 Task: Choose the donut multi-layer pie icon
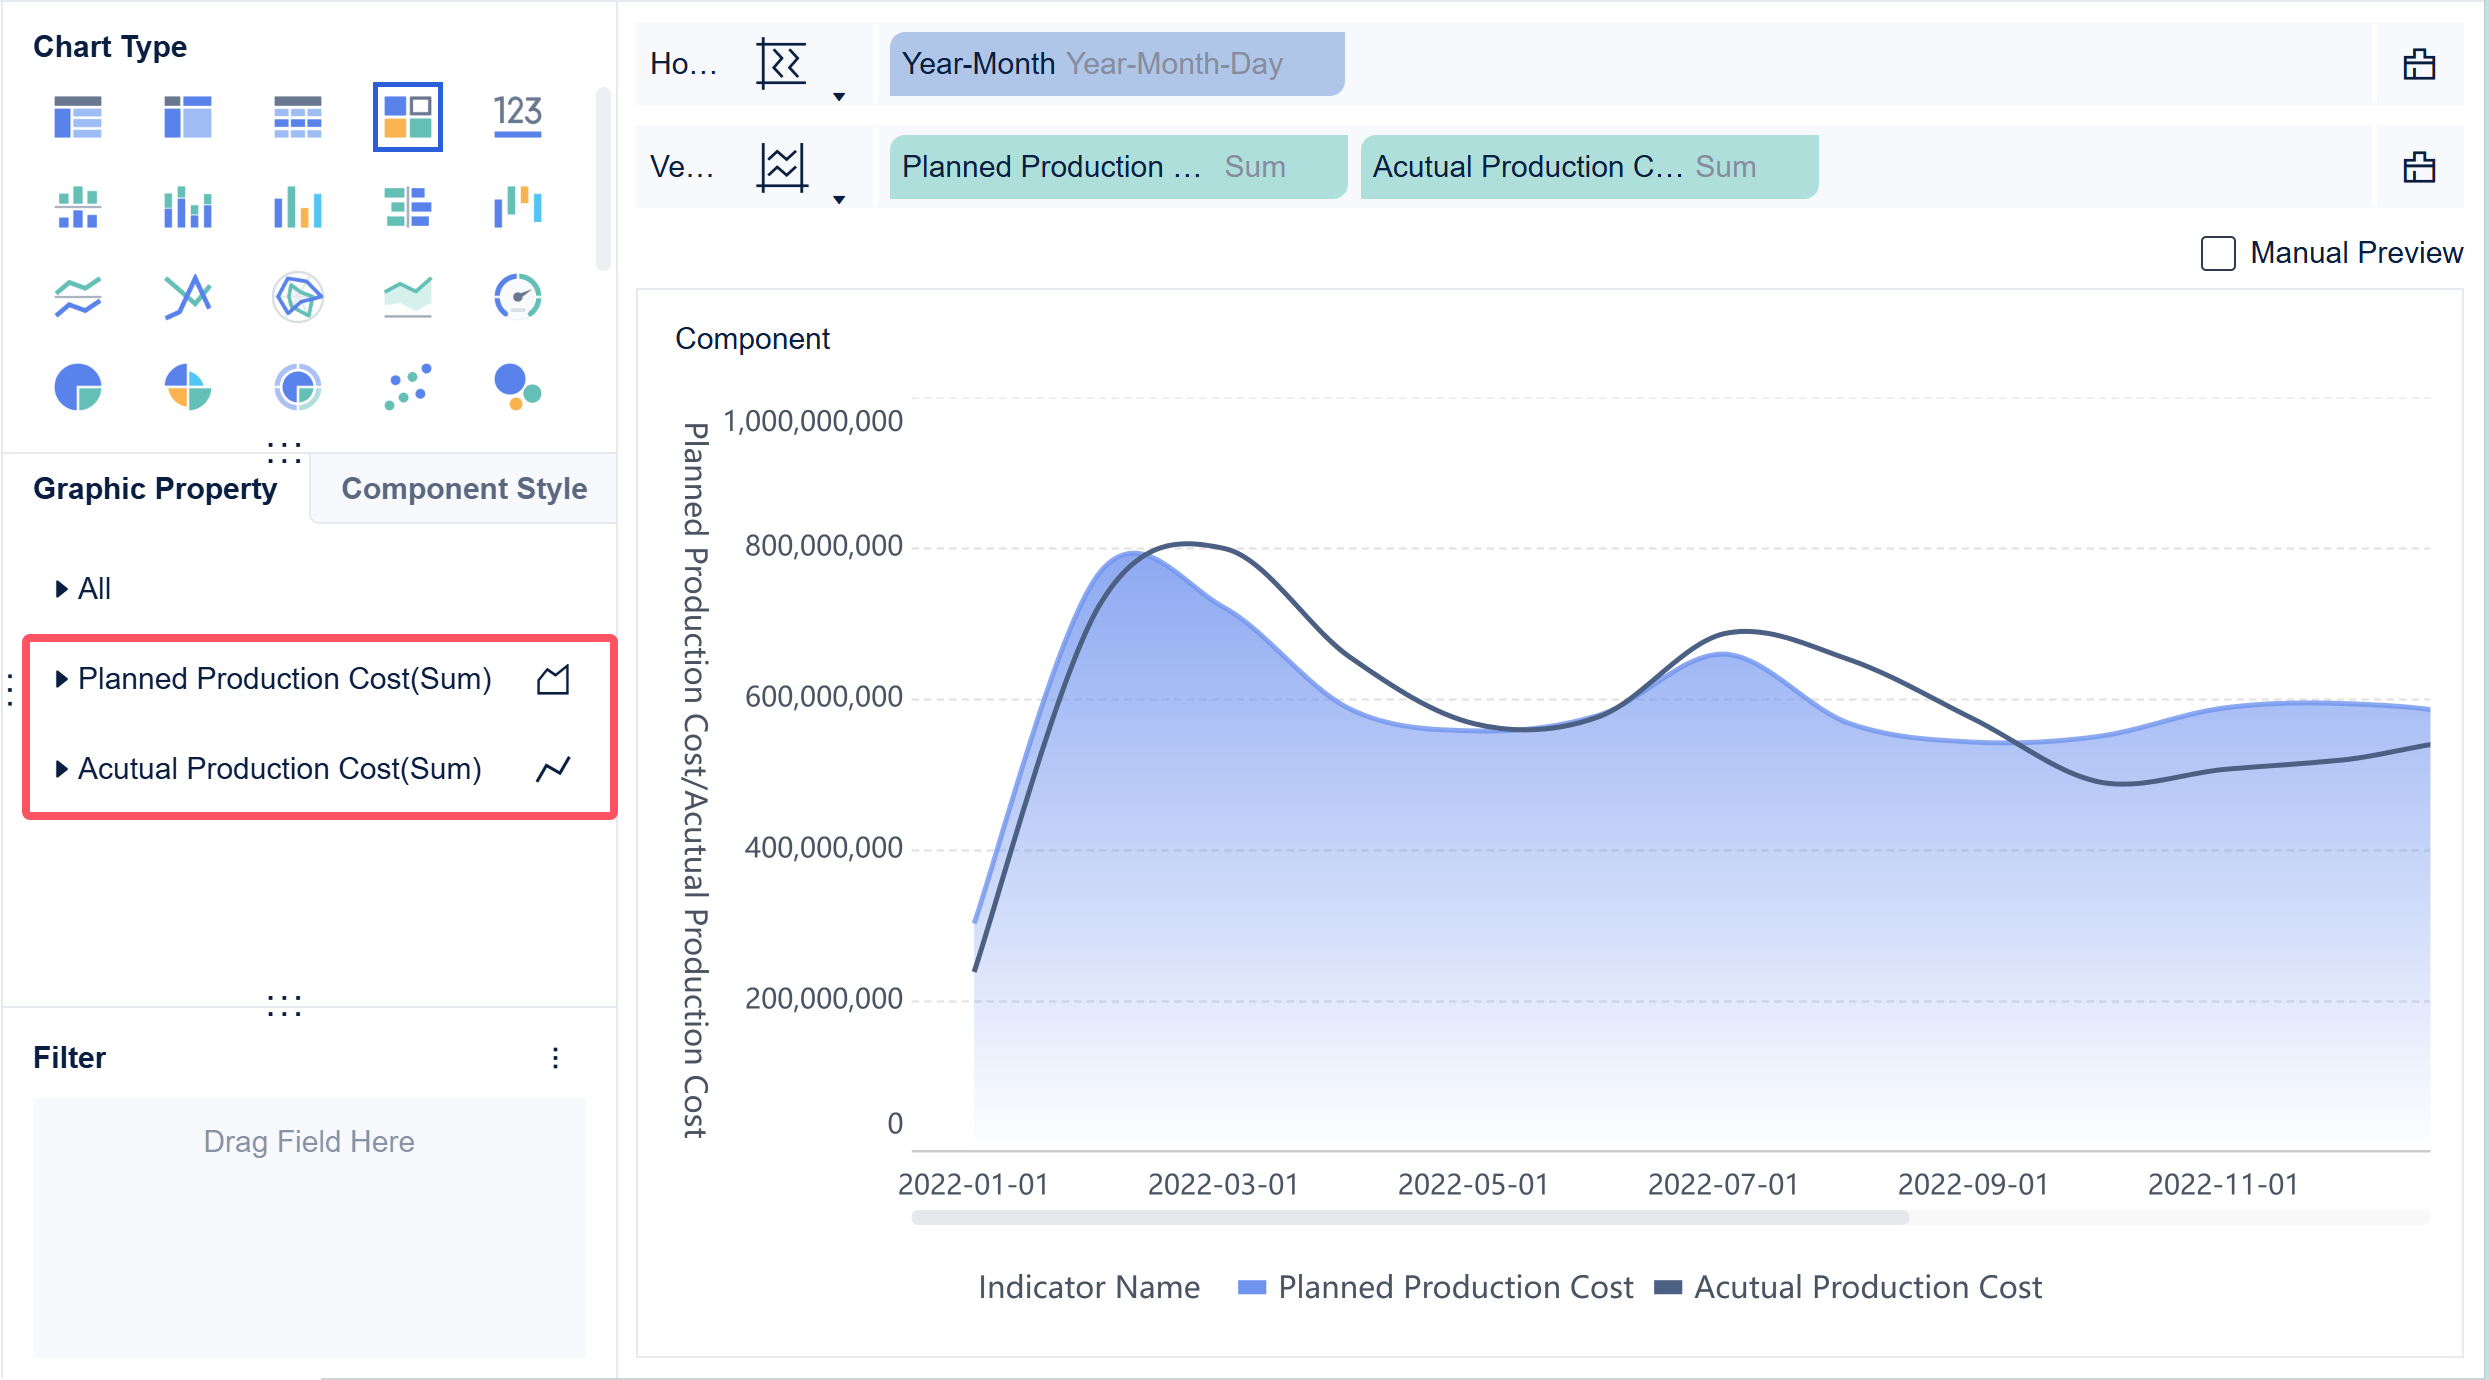pyautogui.click(x=298, y=387)
